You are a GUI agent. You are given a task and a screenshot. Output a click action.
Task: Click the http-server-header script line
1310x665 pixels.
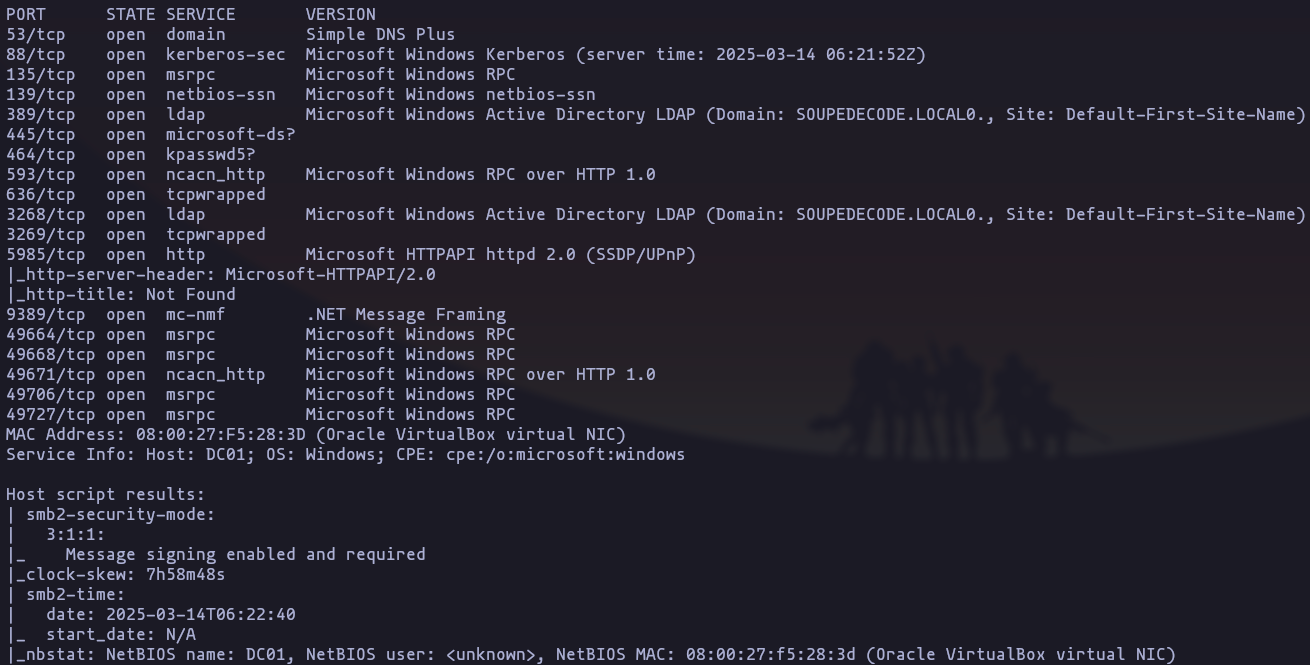coord(221,274)
